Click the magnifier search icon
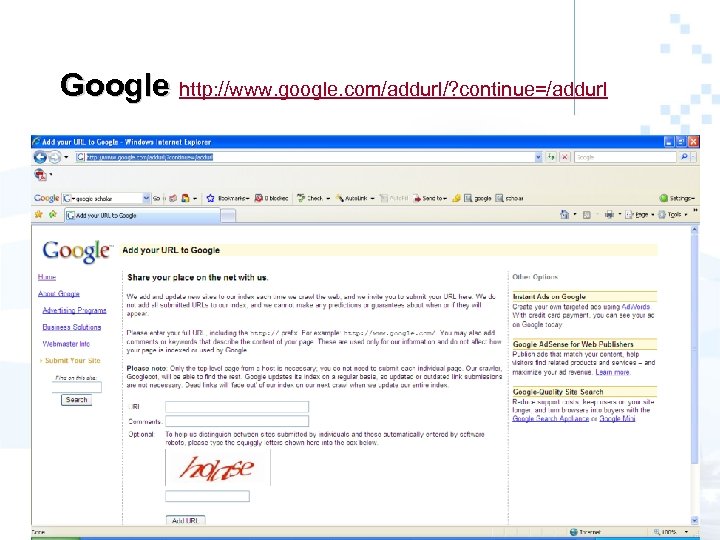The image size is (720, 540). tap(684, 157)
